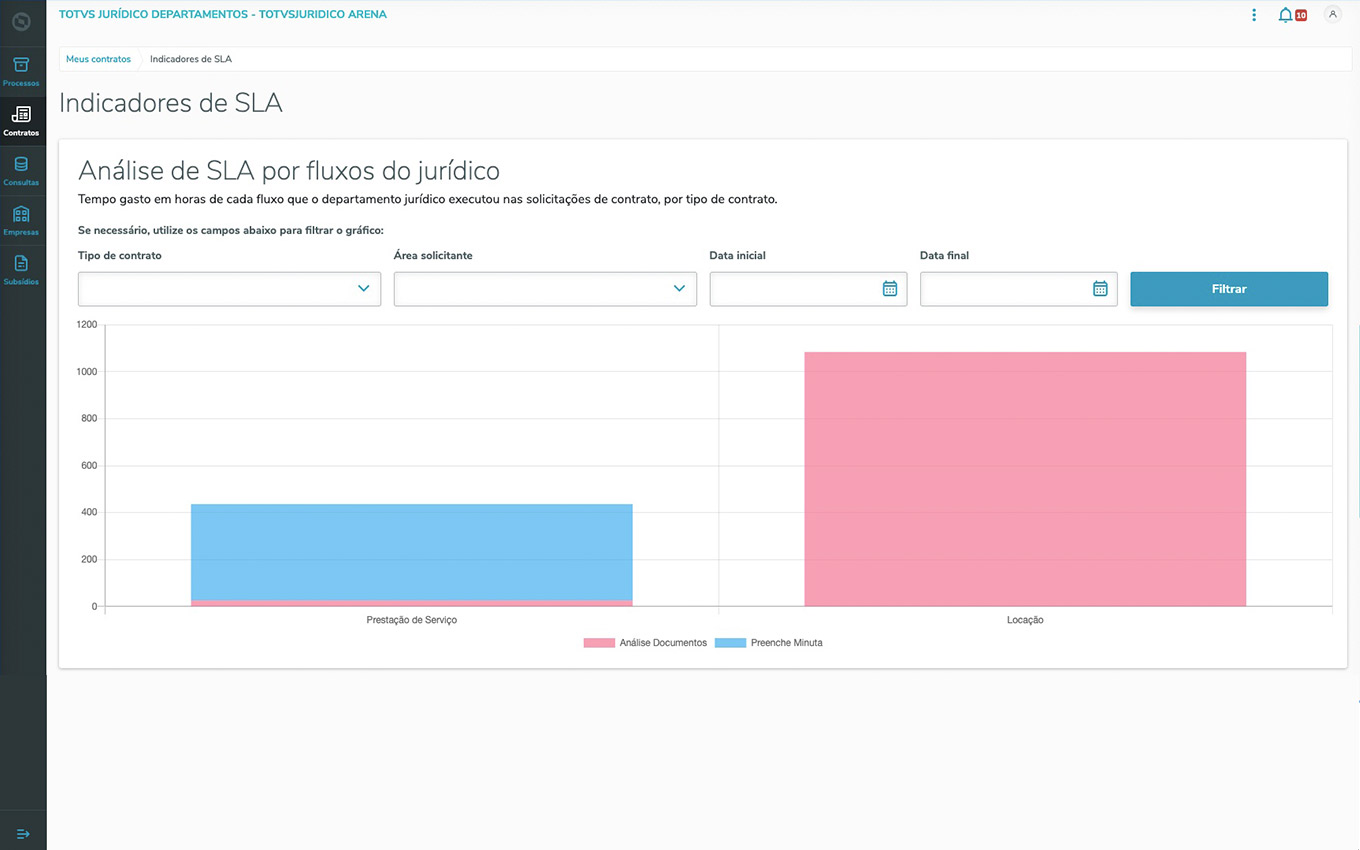Open the Data final calendar picker
The width and height of the screenshot is (1360, 850).
tap(1100, 289)
